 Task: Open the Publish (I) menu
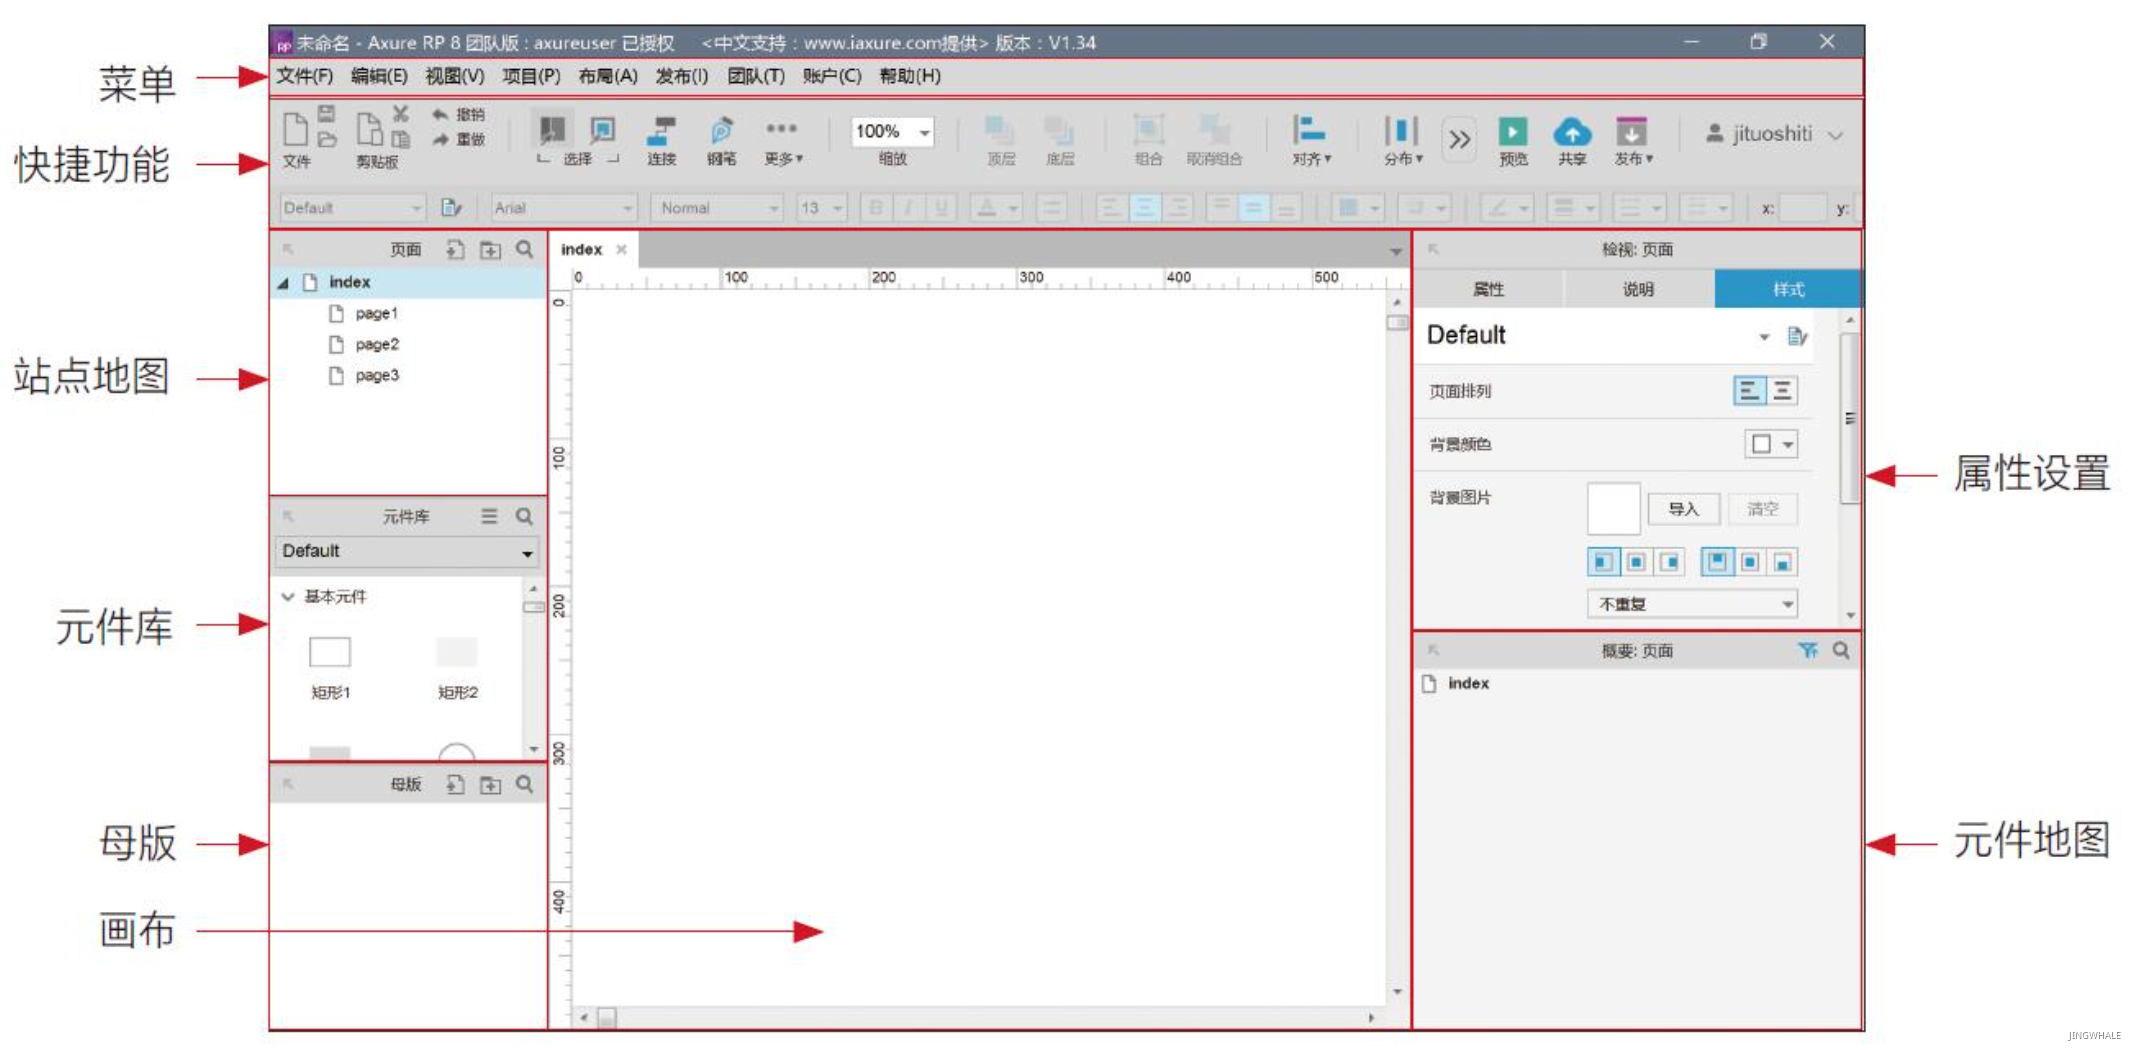tap(682, 77)
